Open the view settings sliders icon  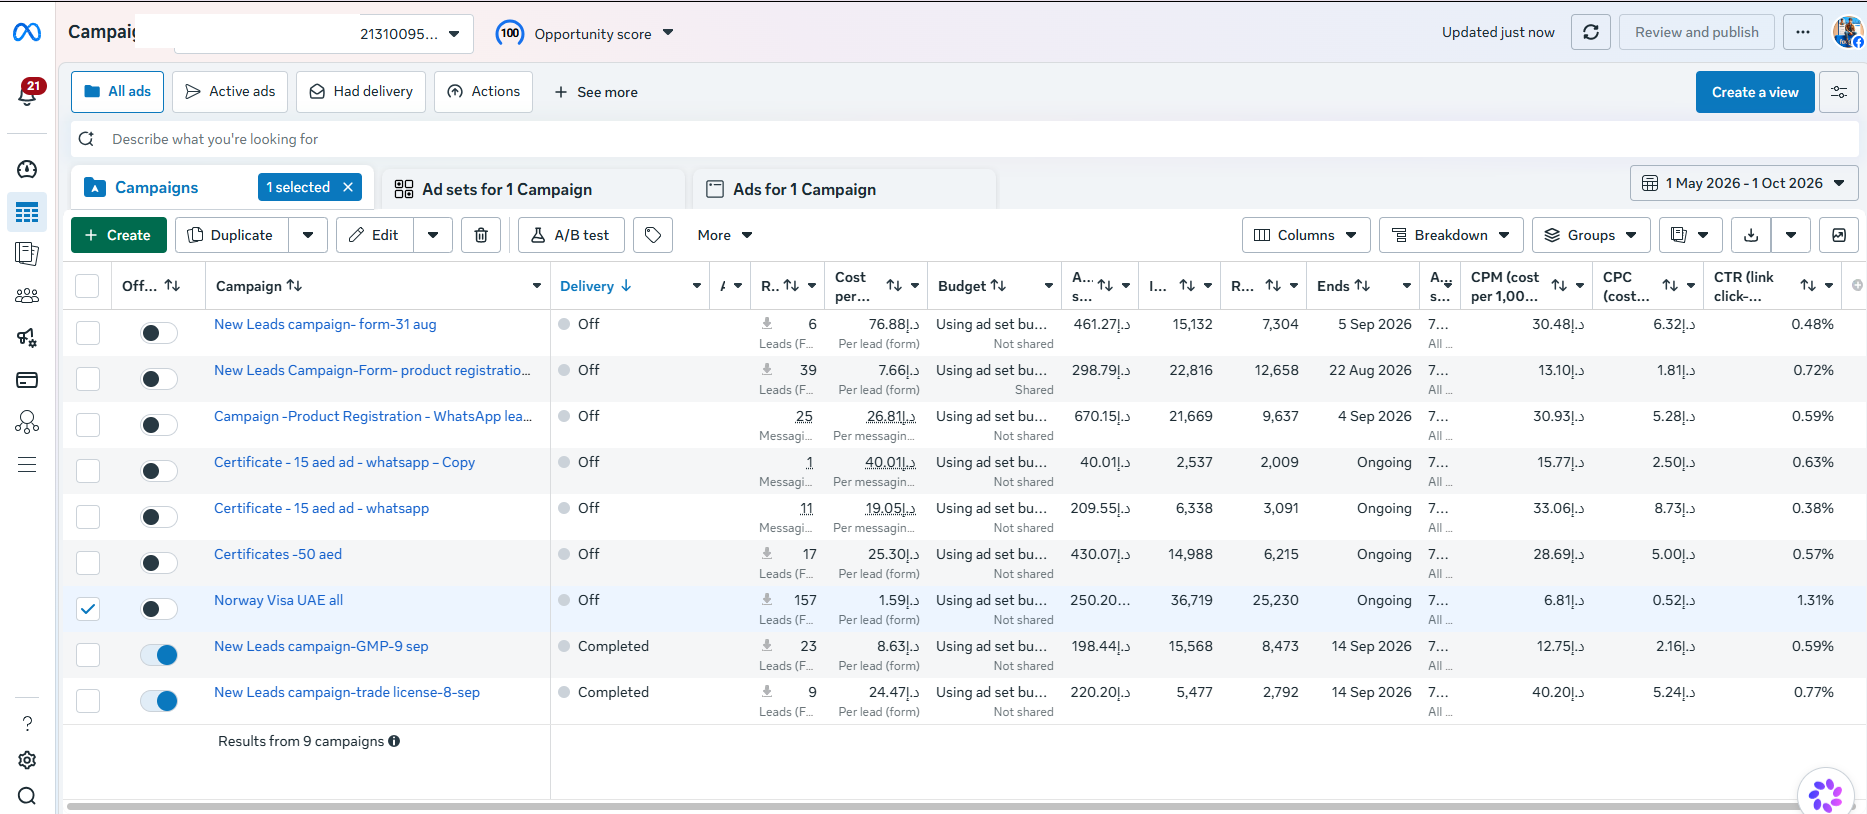(1839, 92)
